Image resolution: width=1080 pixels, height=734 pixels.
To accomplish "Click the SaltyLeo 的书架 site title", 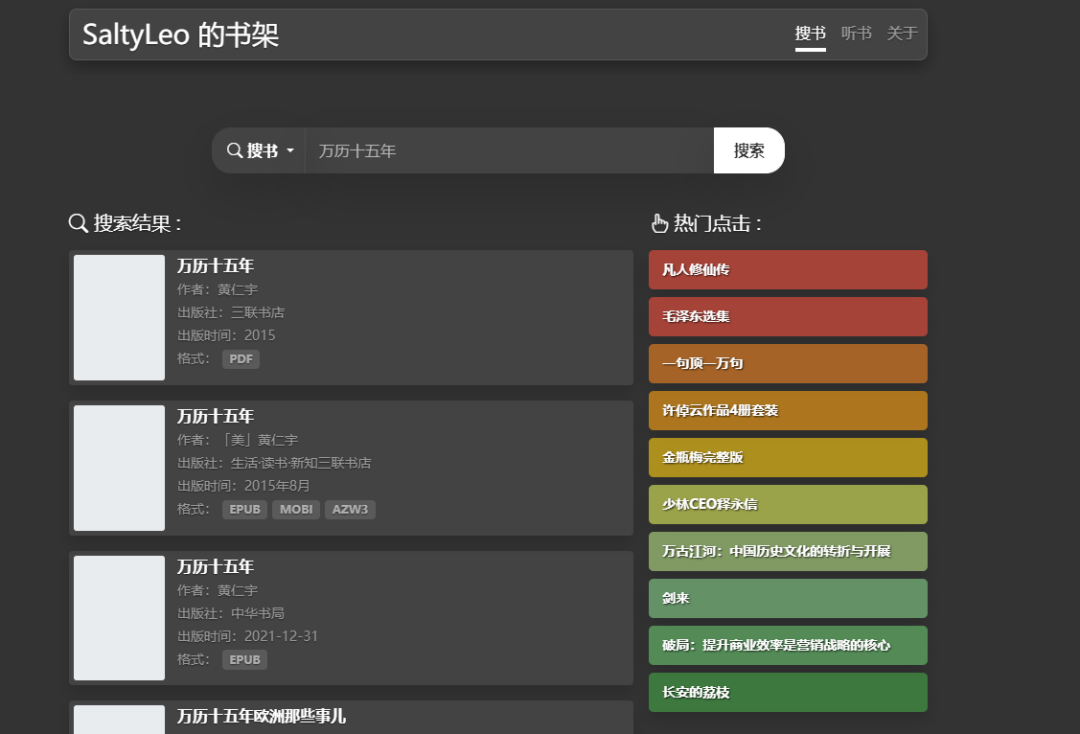I will click(180, 35).
